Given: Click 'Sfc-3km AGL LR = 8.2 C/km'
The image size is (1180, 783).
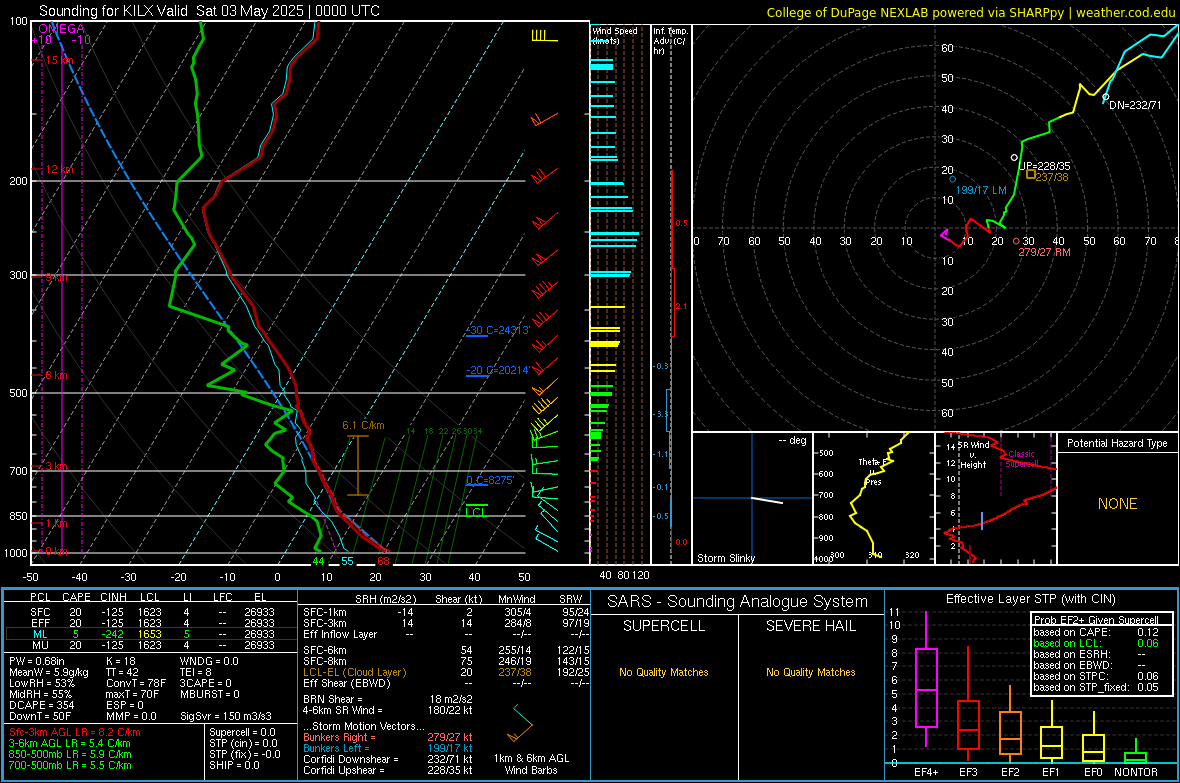Looking at the screenshot, I should pyautogui.click(x=75, y=733).
